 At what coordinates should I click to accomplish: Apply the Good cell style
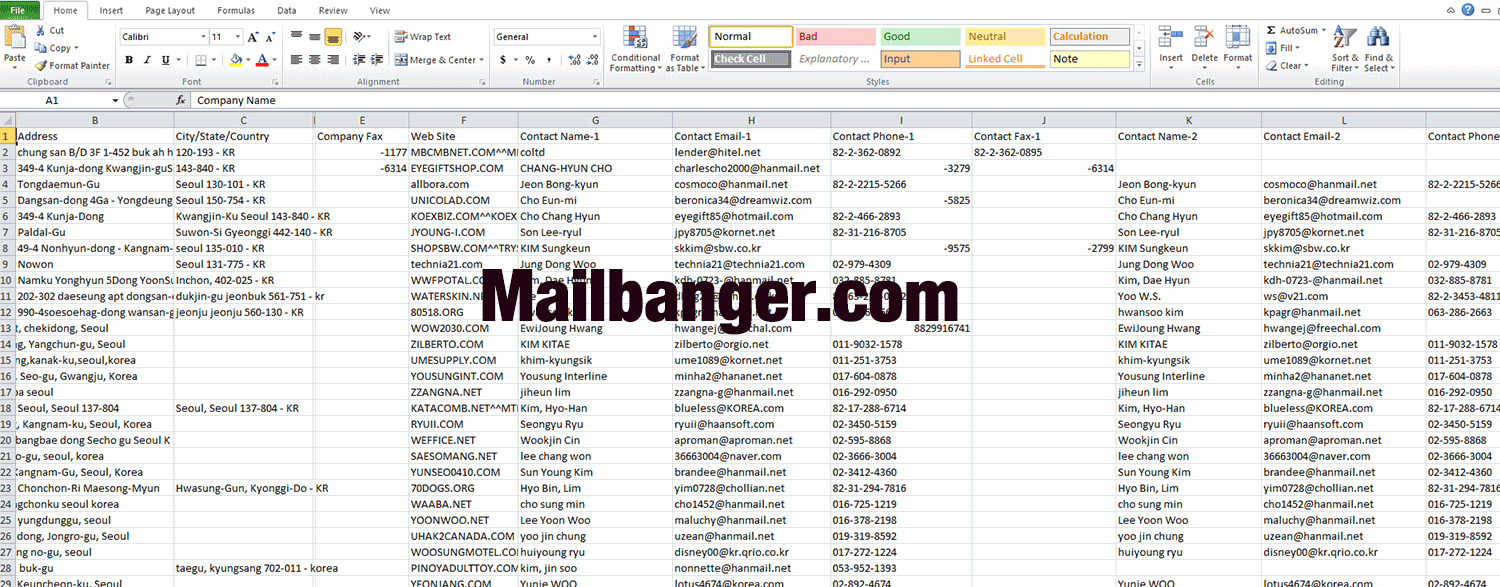(921, 37)
